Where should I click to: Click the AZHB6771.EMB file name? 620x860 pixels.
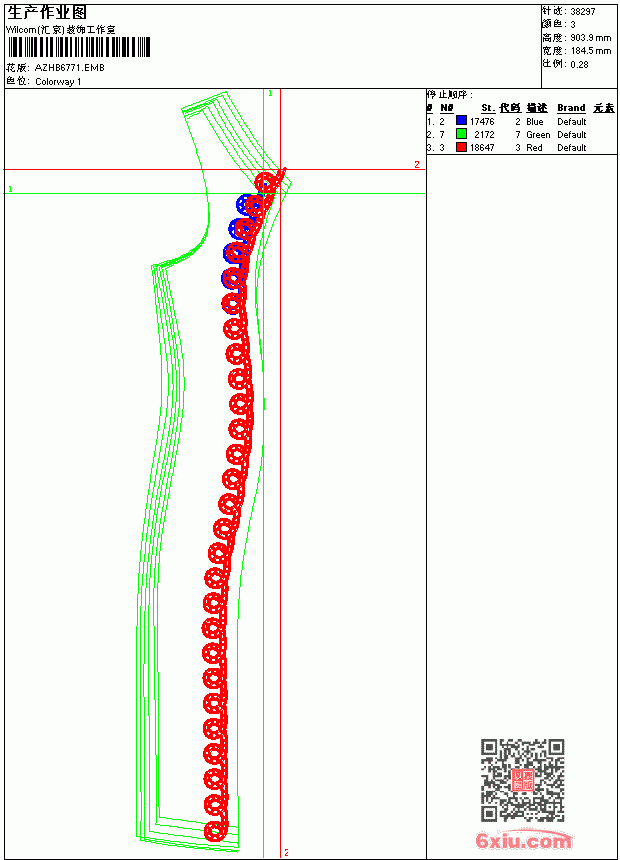click(70, 68)
